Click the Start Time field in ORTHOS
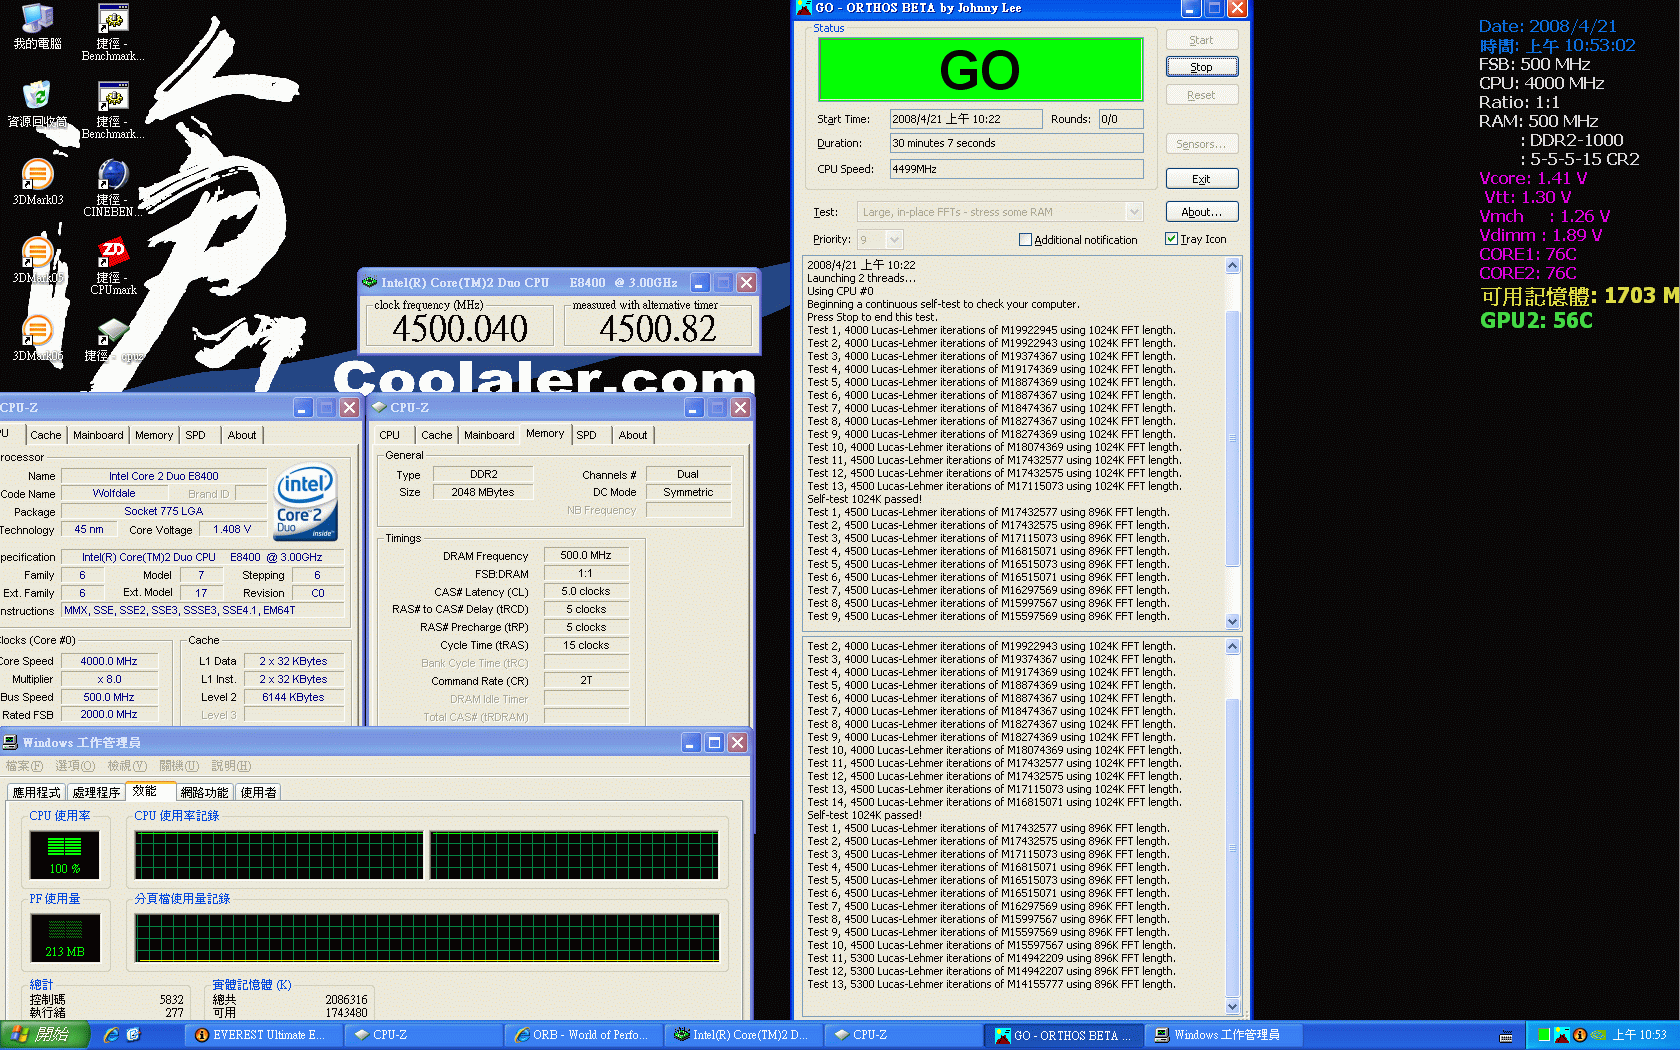 click(965, 119)
